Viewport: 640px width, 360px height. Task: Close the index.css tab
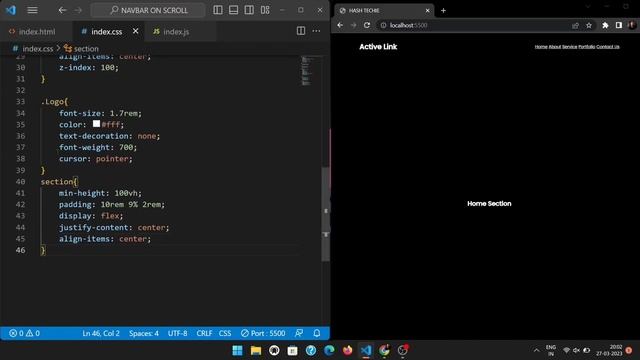coord(136,31)
